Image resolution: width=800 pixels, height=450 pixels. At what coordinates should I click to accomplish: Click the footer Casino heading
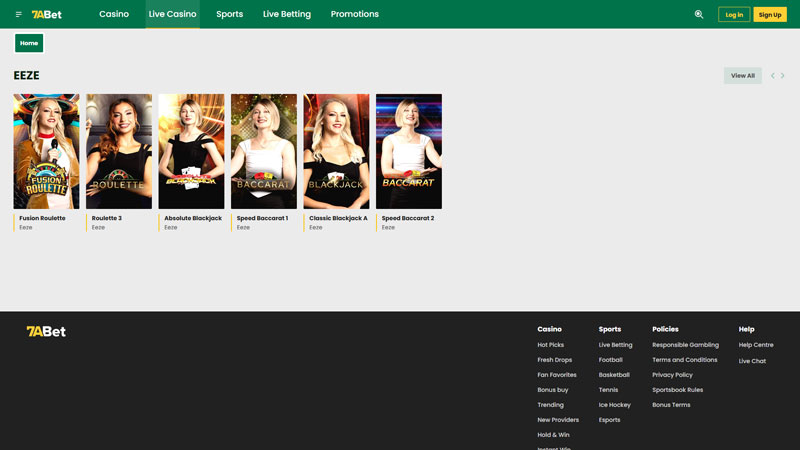pyautogui.click(x=549, y=329)
